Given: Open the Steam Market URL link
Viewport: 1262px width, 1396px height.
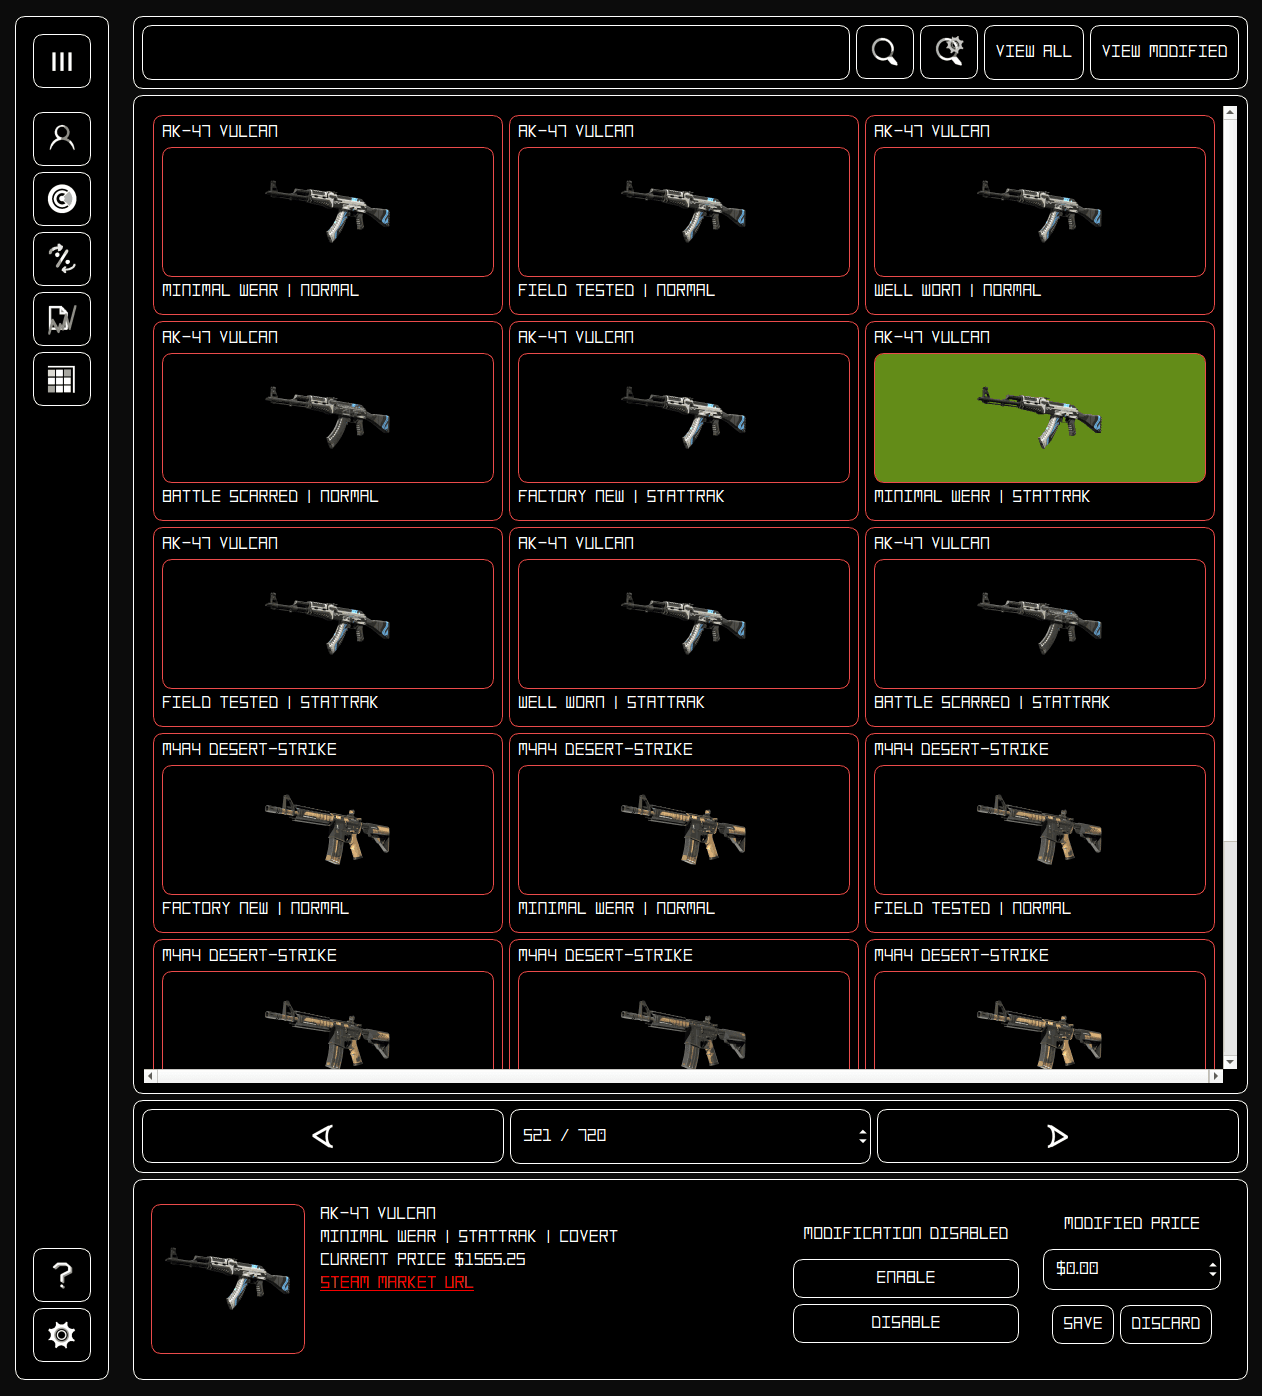Looking at the screenshot, I should coord(396,1283).
